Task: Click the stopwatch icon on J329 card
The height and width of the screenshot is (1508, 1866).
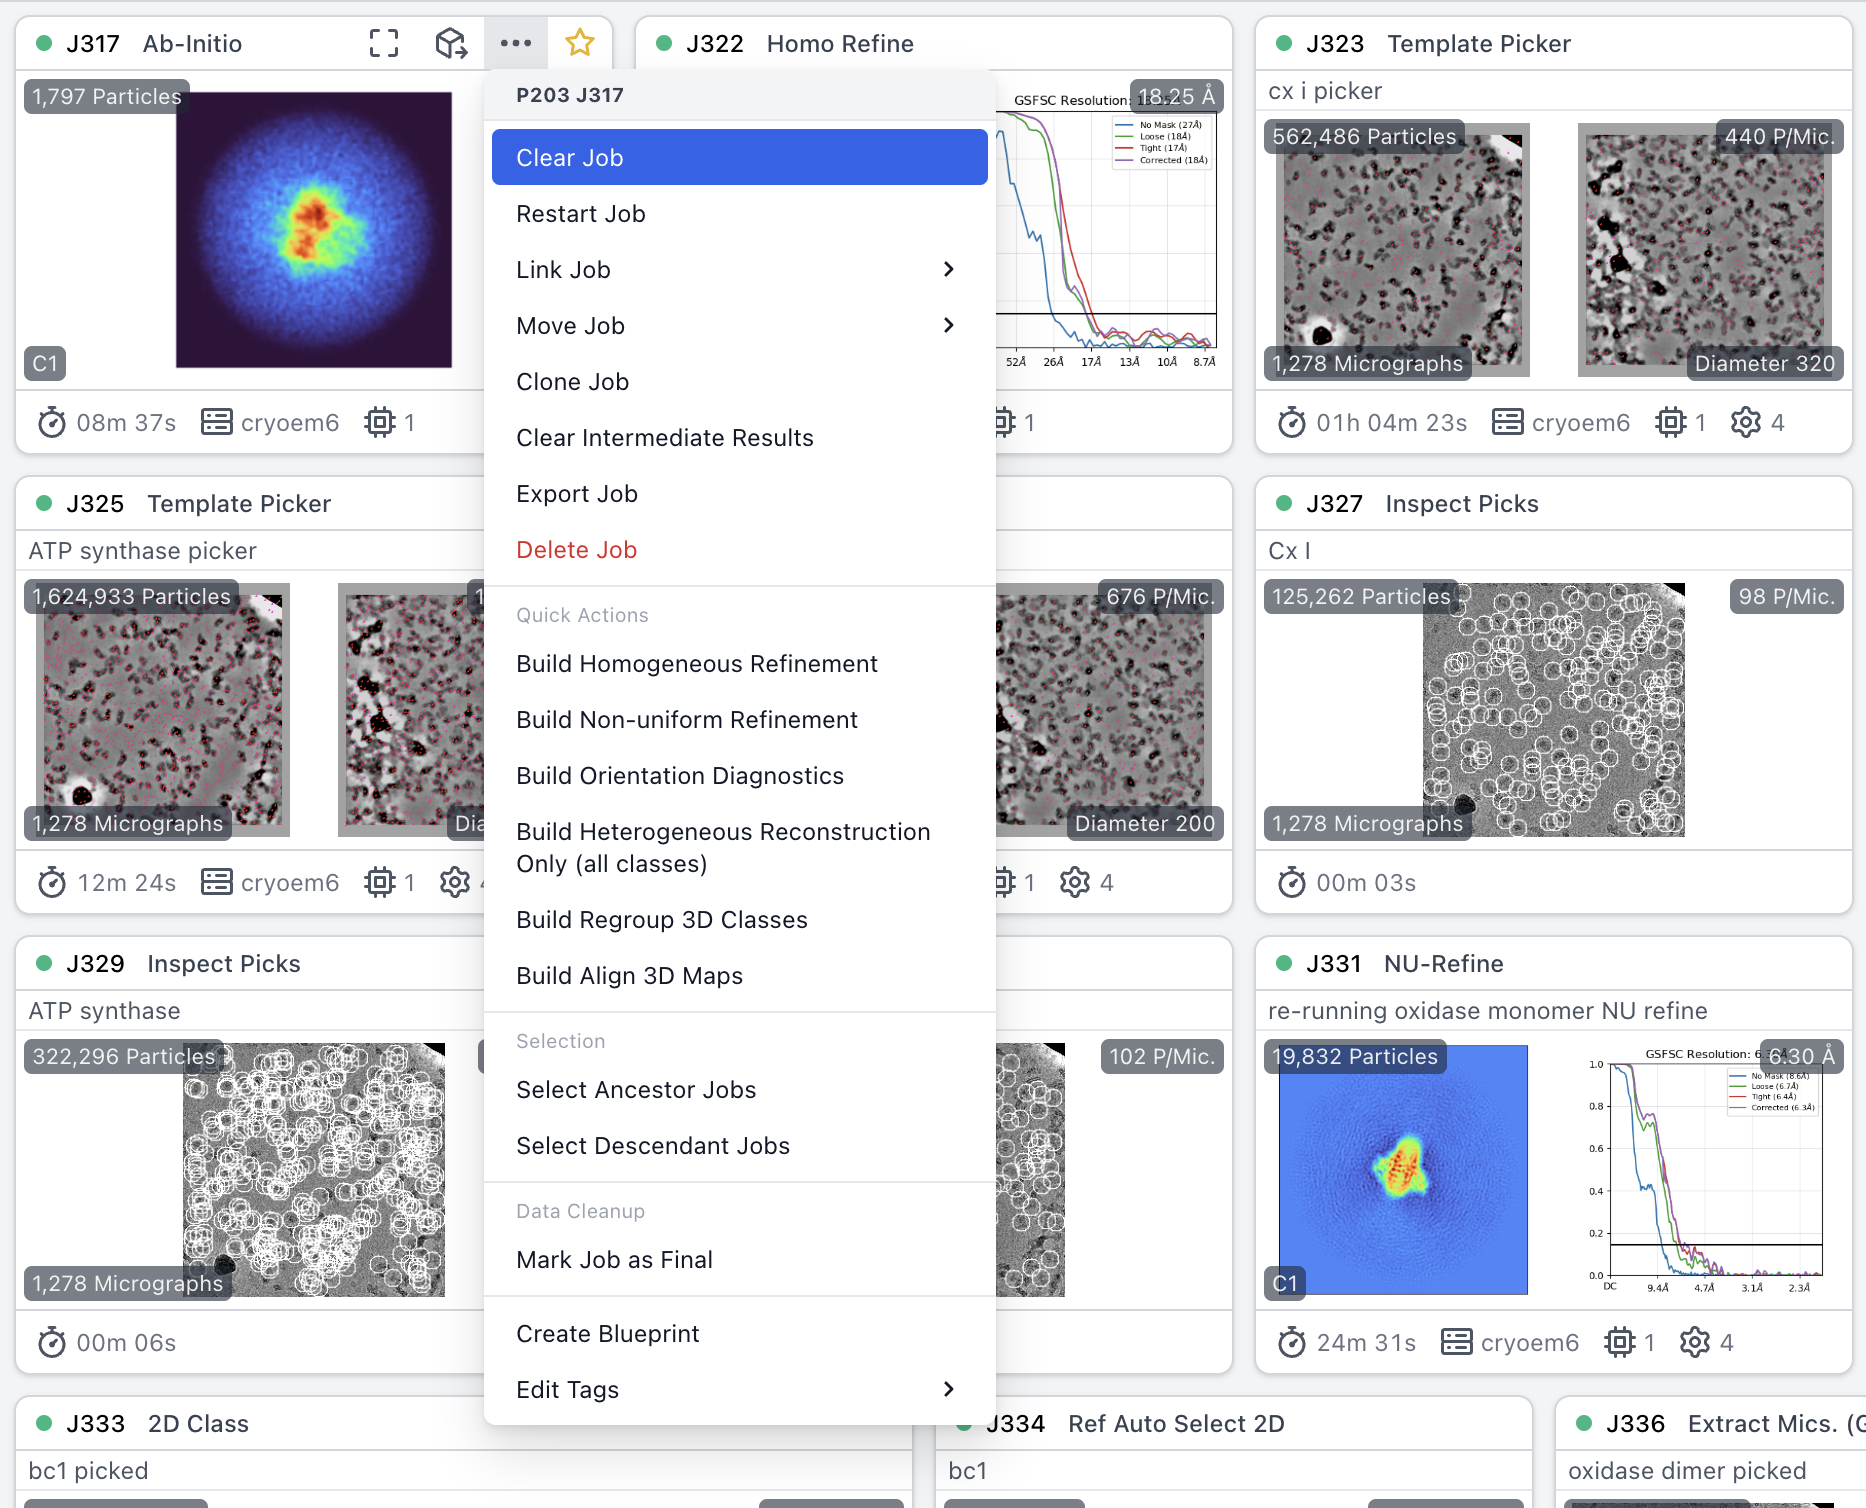Action: click(52, 1343)
